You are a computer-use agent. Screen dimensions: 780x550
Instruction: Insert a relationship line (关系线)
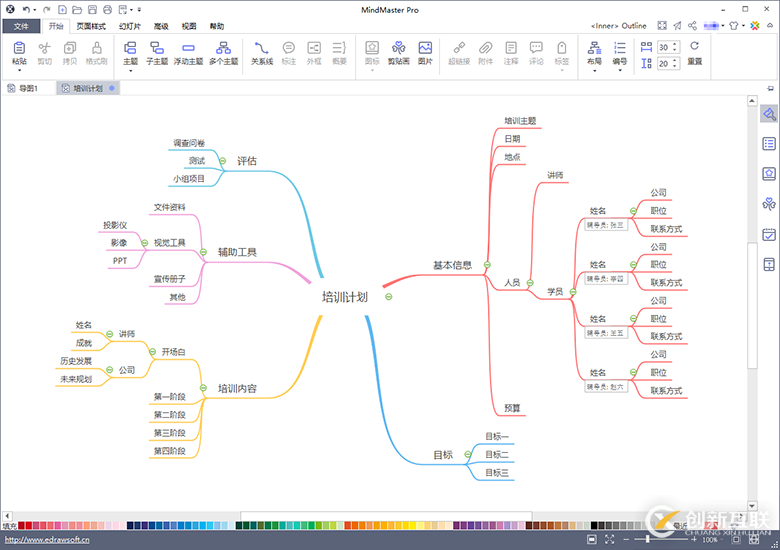tap(262, 53)
